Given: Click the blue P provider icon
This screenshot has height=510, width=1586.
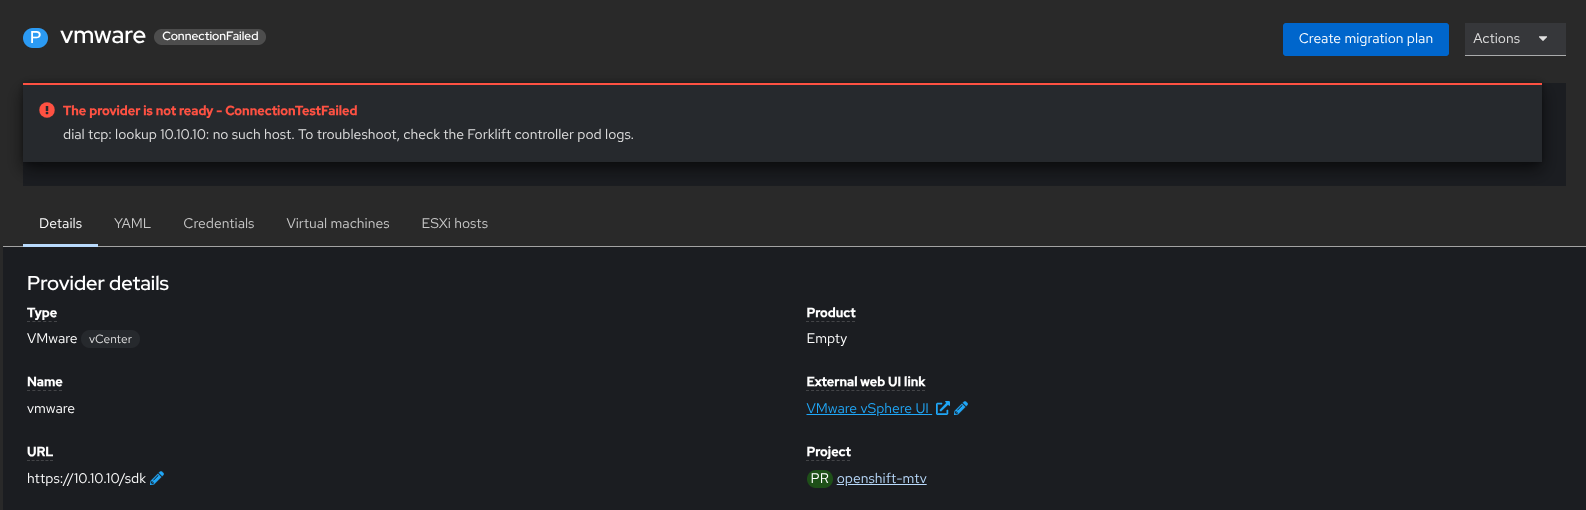Looking at the screenshot, I should 35,38.
